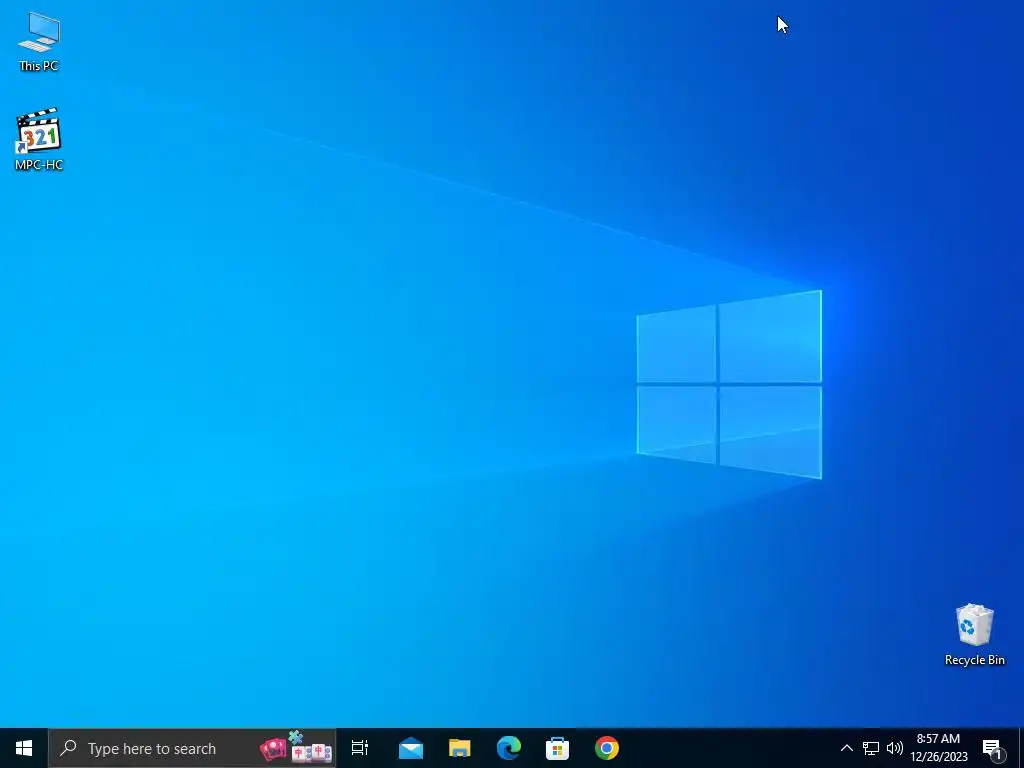1024x768 pixels.
Task: Open the network status tray icon
Action: point(871,748)
